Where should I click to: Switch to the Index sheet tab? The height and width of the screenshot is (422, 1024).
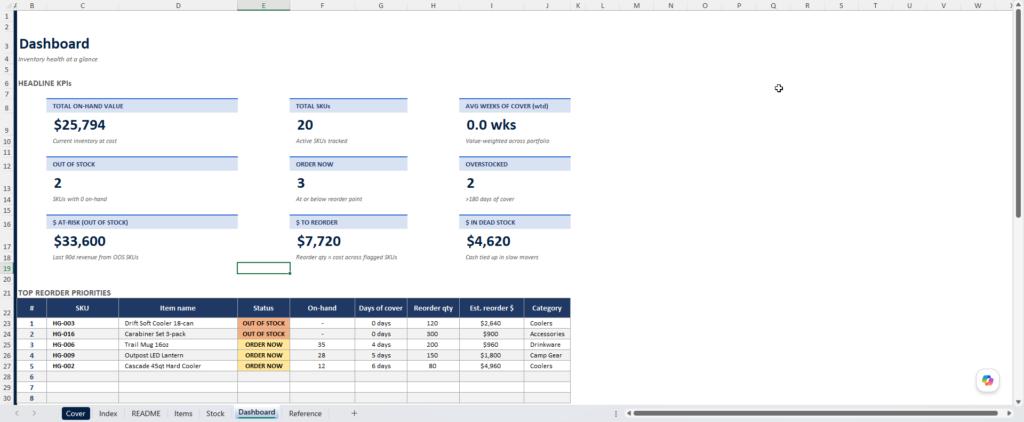coord(108,414)
